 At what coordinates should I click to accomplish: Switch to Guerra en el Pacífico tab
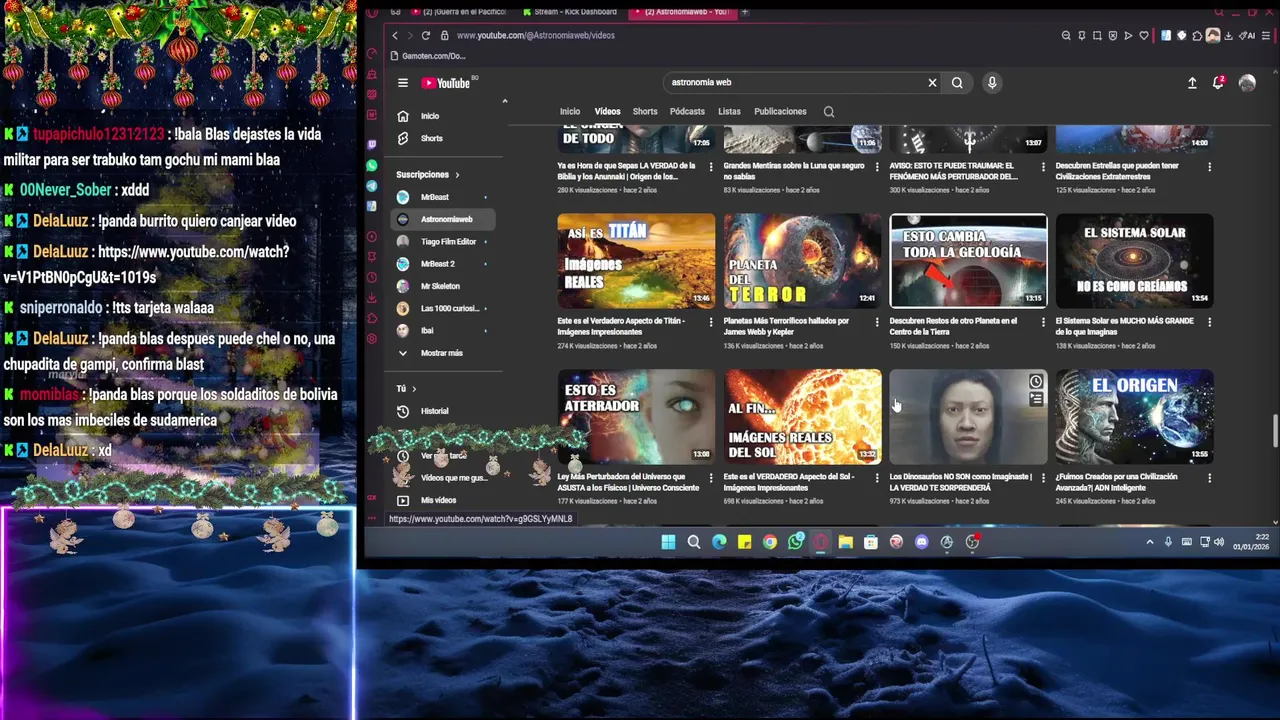[x=459, y=12]
